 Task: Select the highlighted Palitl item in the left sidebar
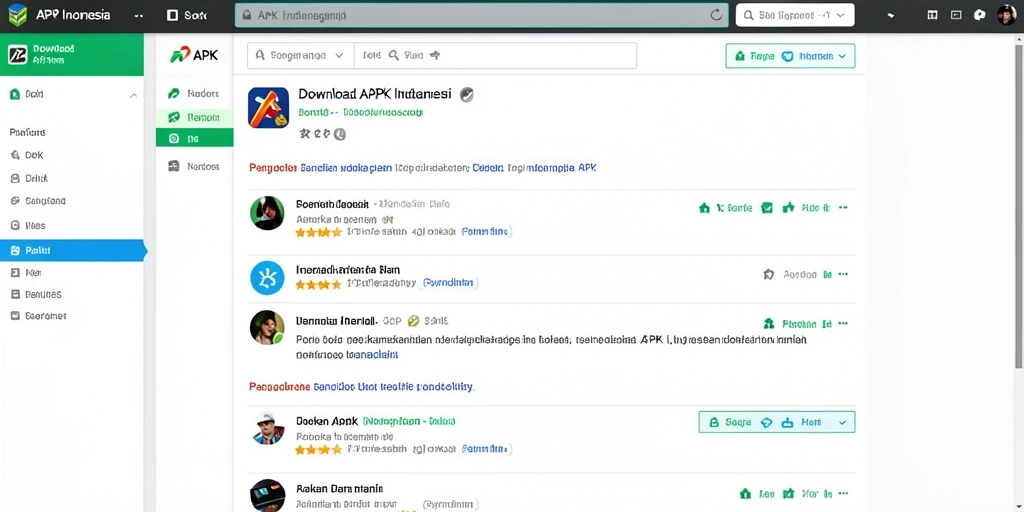pyautogui.click(x=72, y=250)
